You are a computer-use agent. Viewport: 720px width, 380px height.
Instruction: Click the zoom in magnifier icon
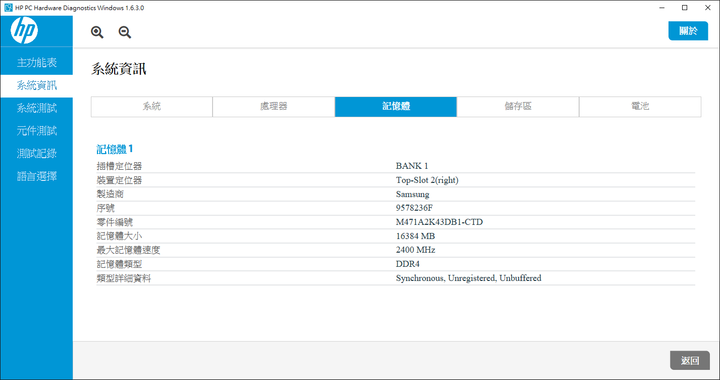tap(97, 32)
